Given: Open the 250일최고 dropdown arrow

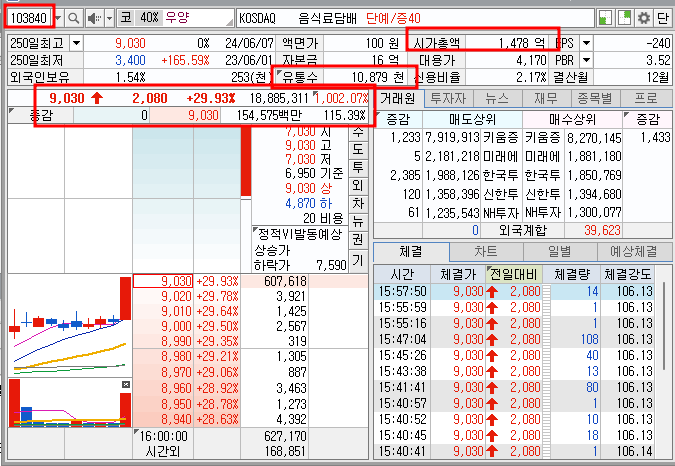Looking at the screenshot, I should click(76, 43).
